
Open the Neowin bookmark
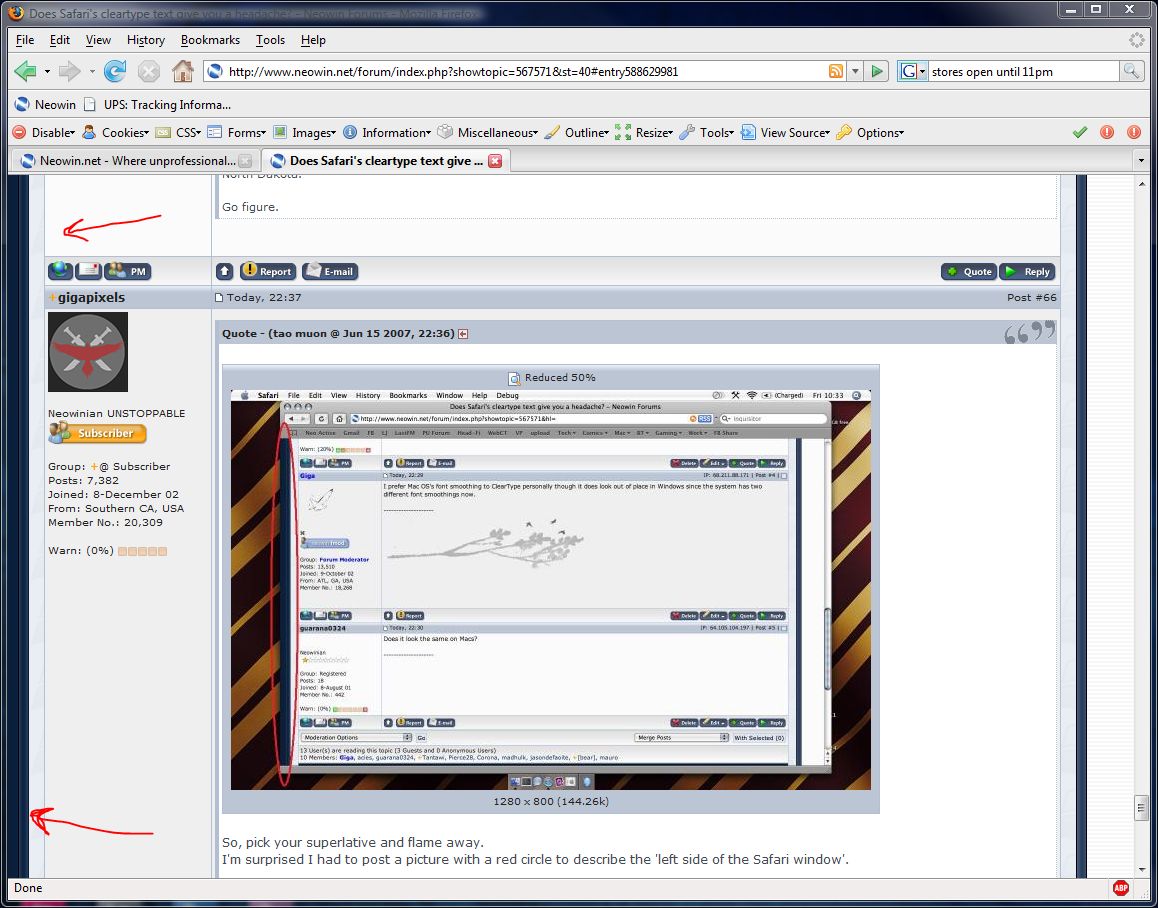pos(45,104)
